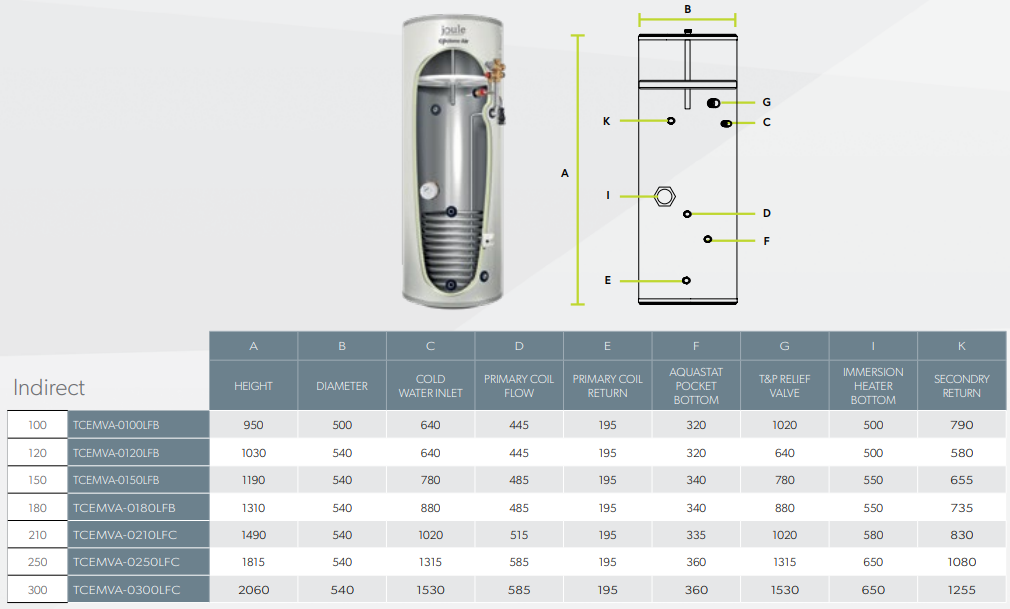
Task: Open the DIAMETER column header
Action: pyautogui.click(x=341, y=385)
